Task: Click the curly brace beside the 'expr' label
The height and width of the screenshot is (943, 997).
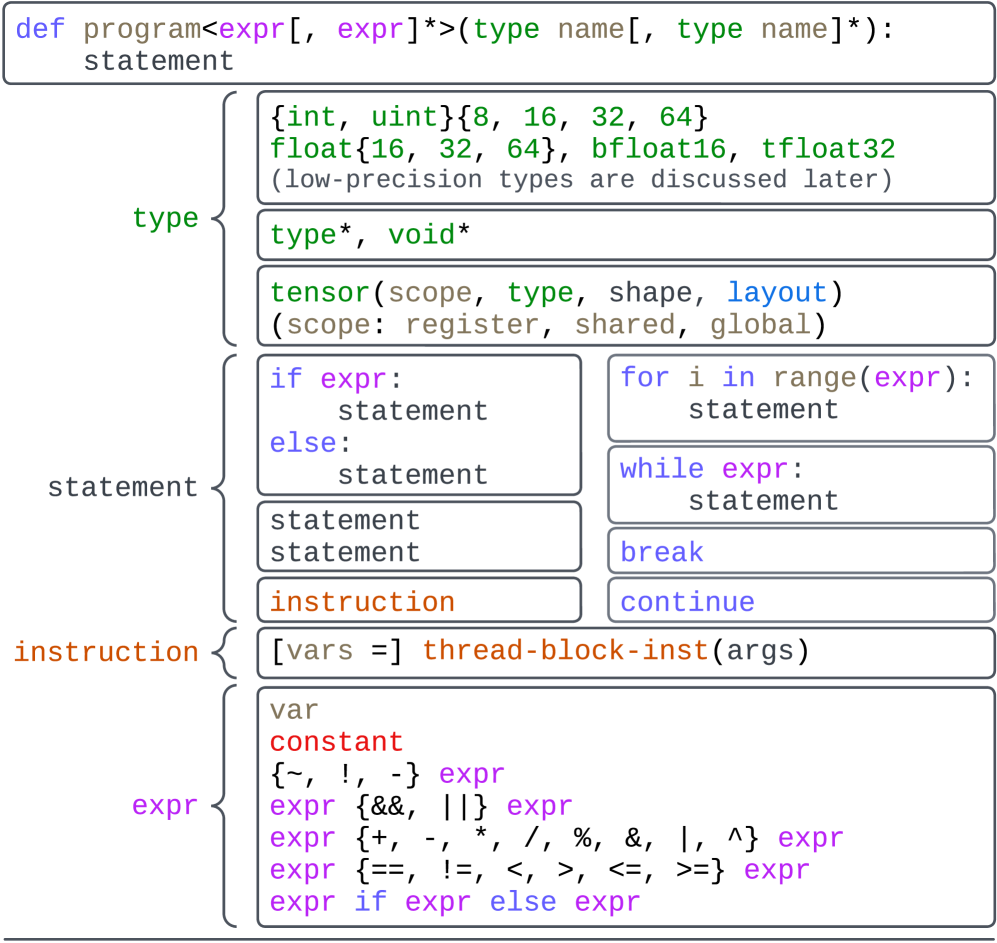Action: [x=225, y=806]
